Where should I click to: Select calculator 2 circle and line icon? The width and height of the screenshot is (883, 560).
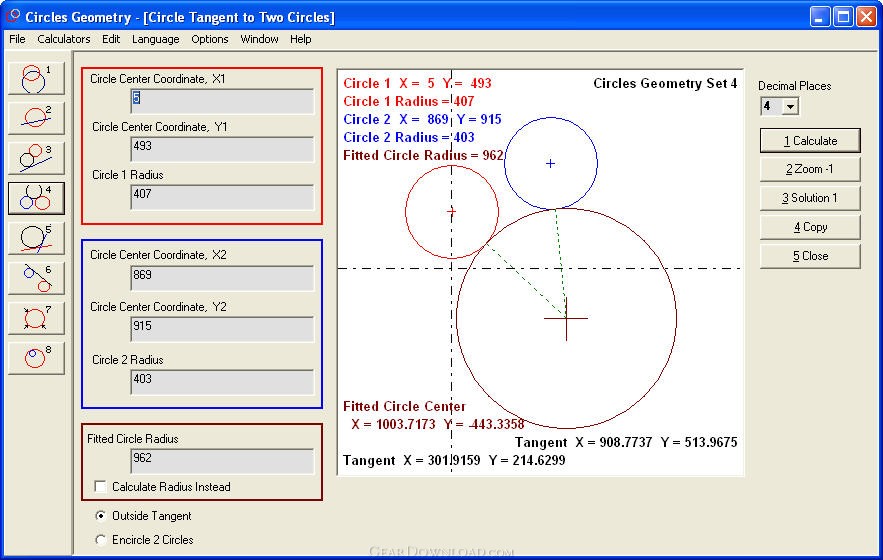[x=36, y=118]
